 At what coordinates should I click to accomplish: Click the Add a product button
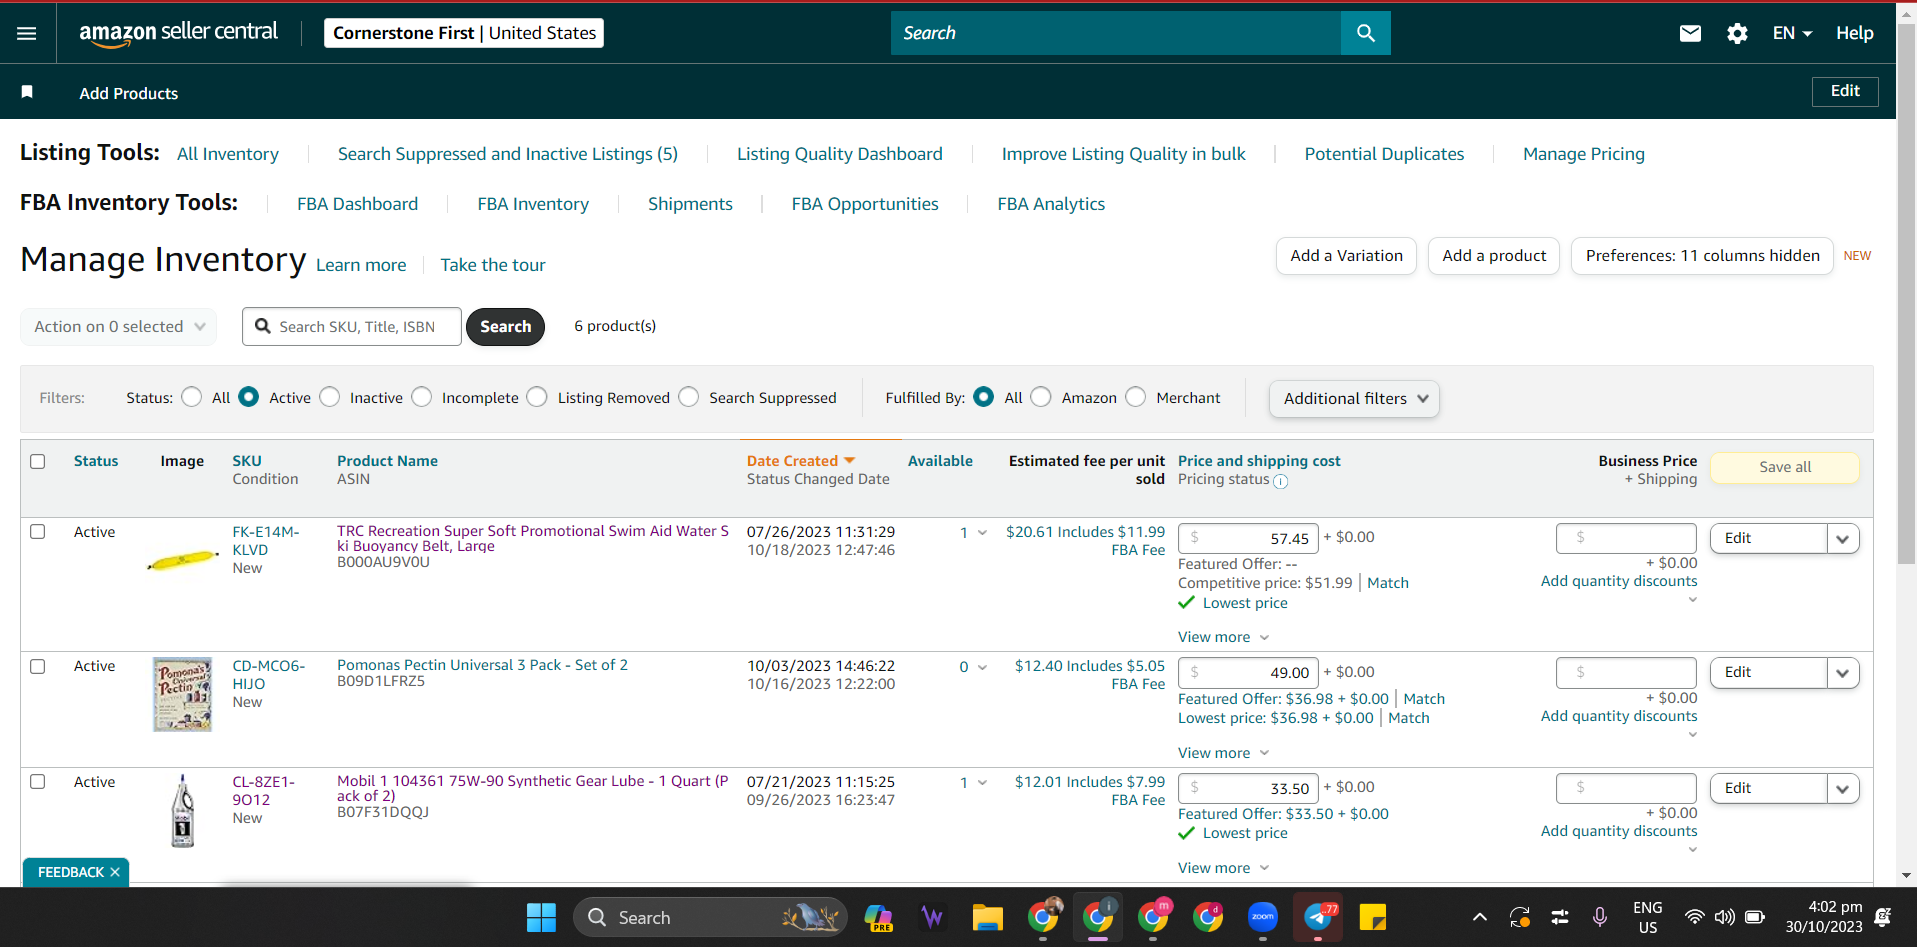1494,256
